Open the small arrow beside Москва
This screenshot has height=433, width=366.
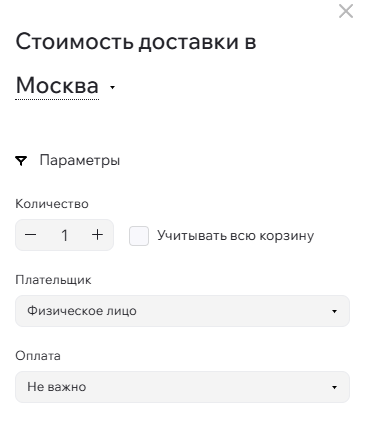[x=112, y=87]
